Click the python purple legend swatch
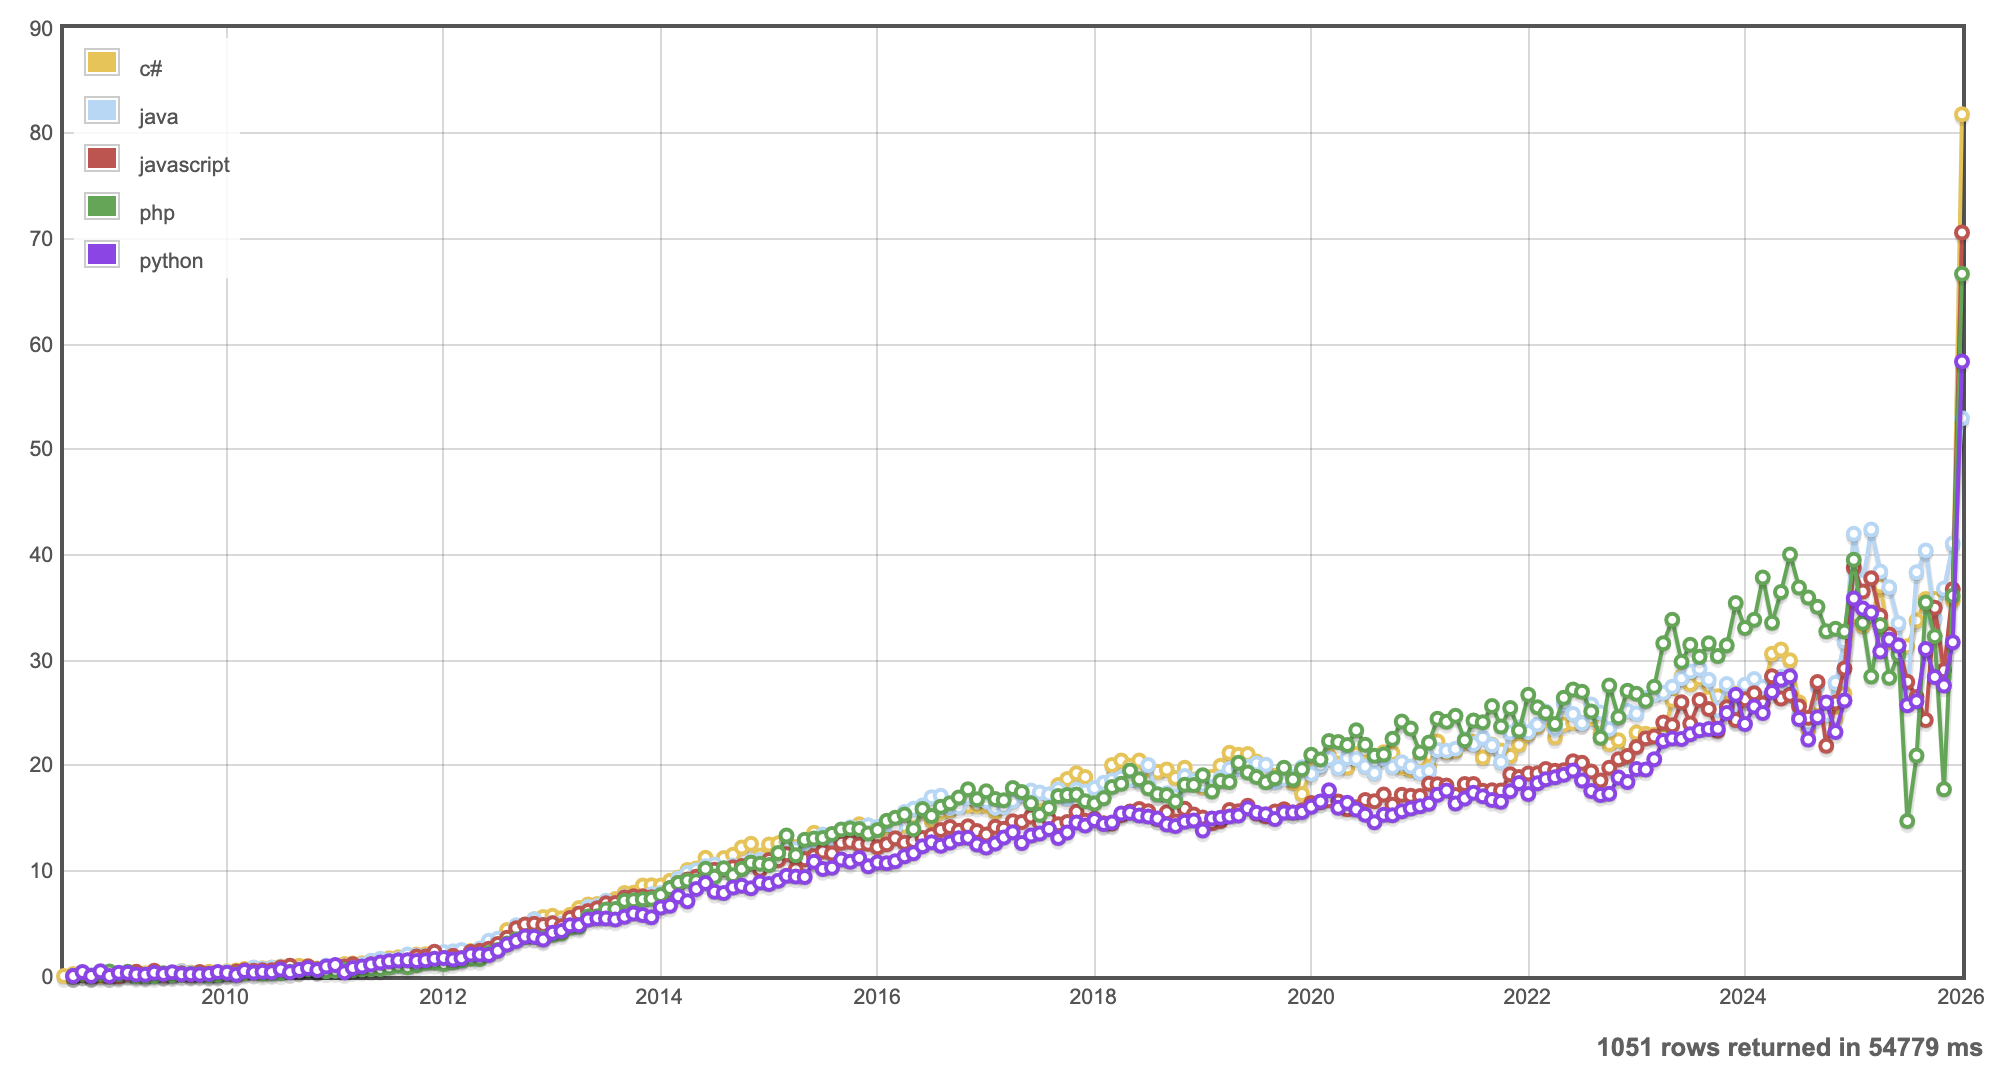 click(102, 255)
